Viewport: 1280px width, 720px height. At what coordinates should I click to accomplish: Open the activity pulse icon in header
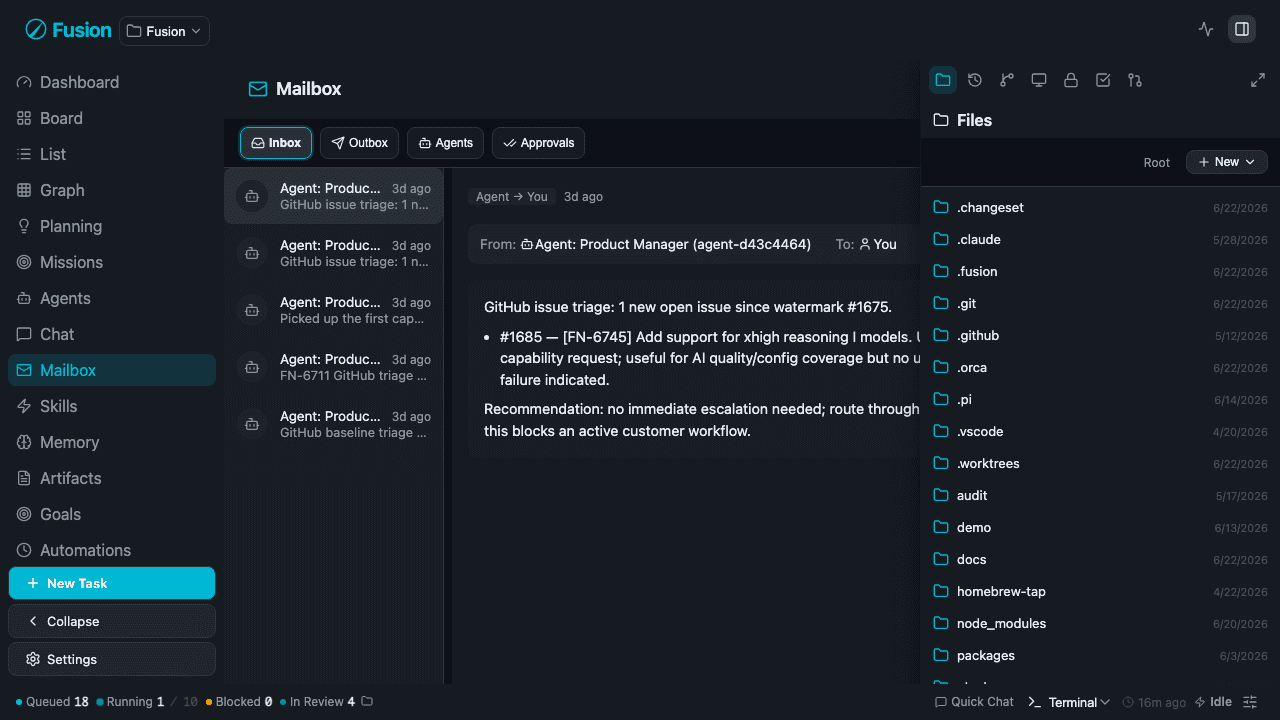click(x=1206, y=29)
